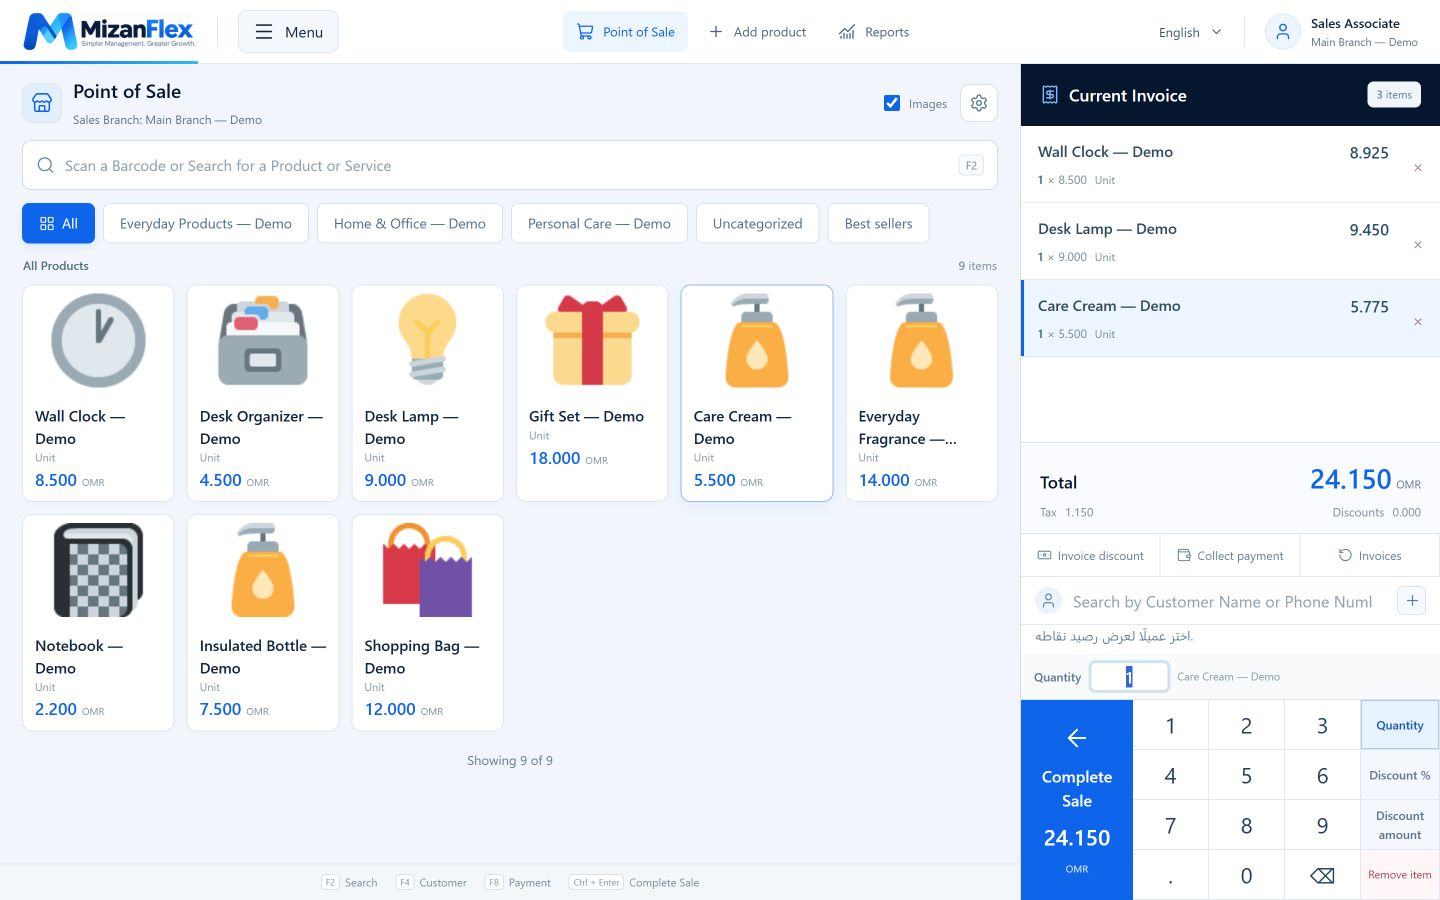
Task: Click the search magnifier icon
Action: (x=45, y=165)
